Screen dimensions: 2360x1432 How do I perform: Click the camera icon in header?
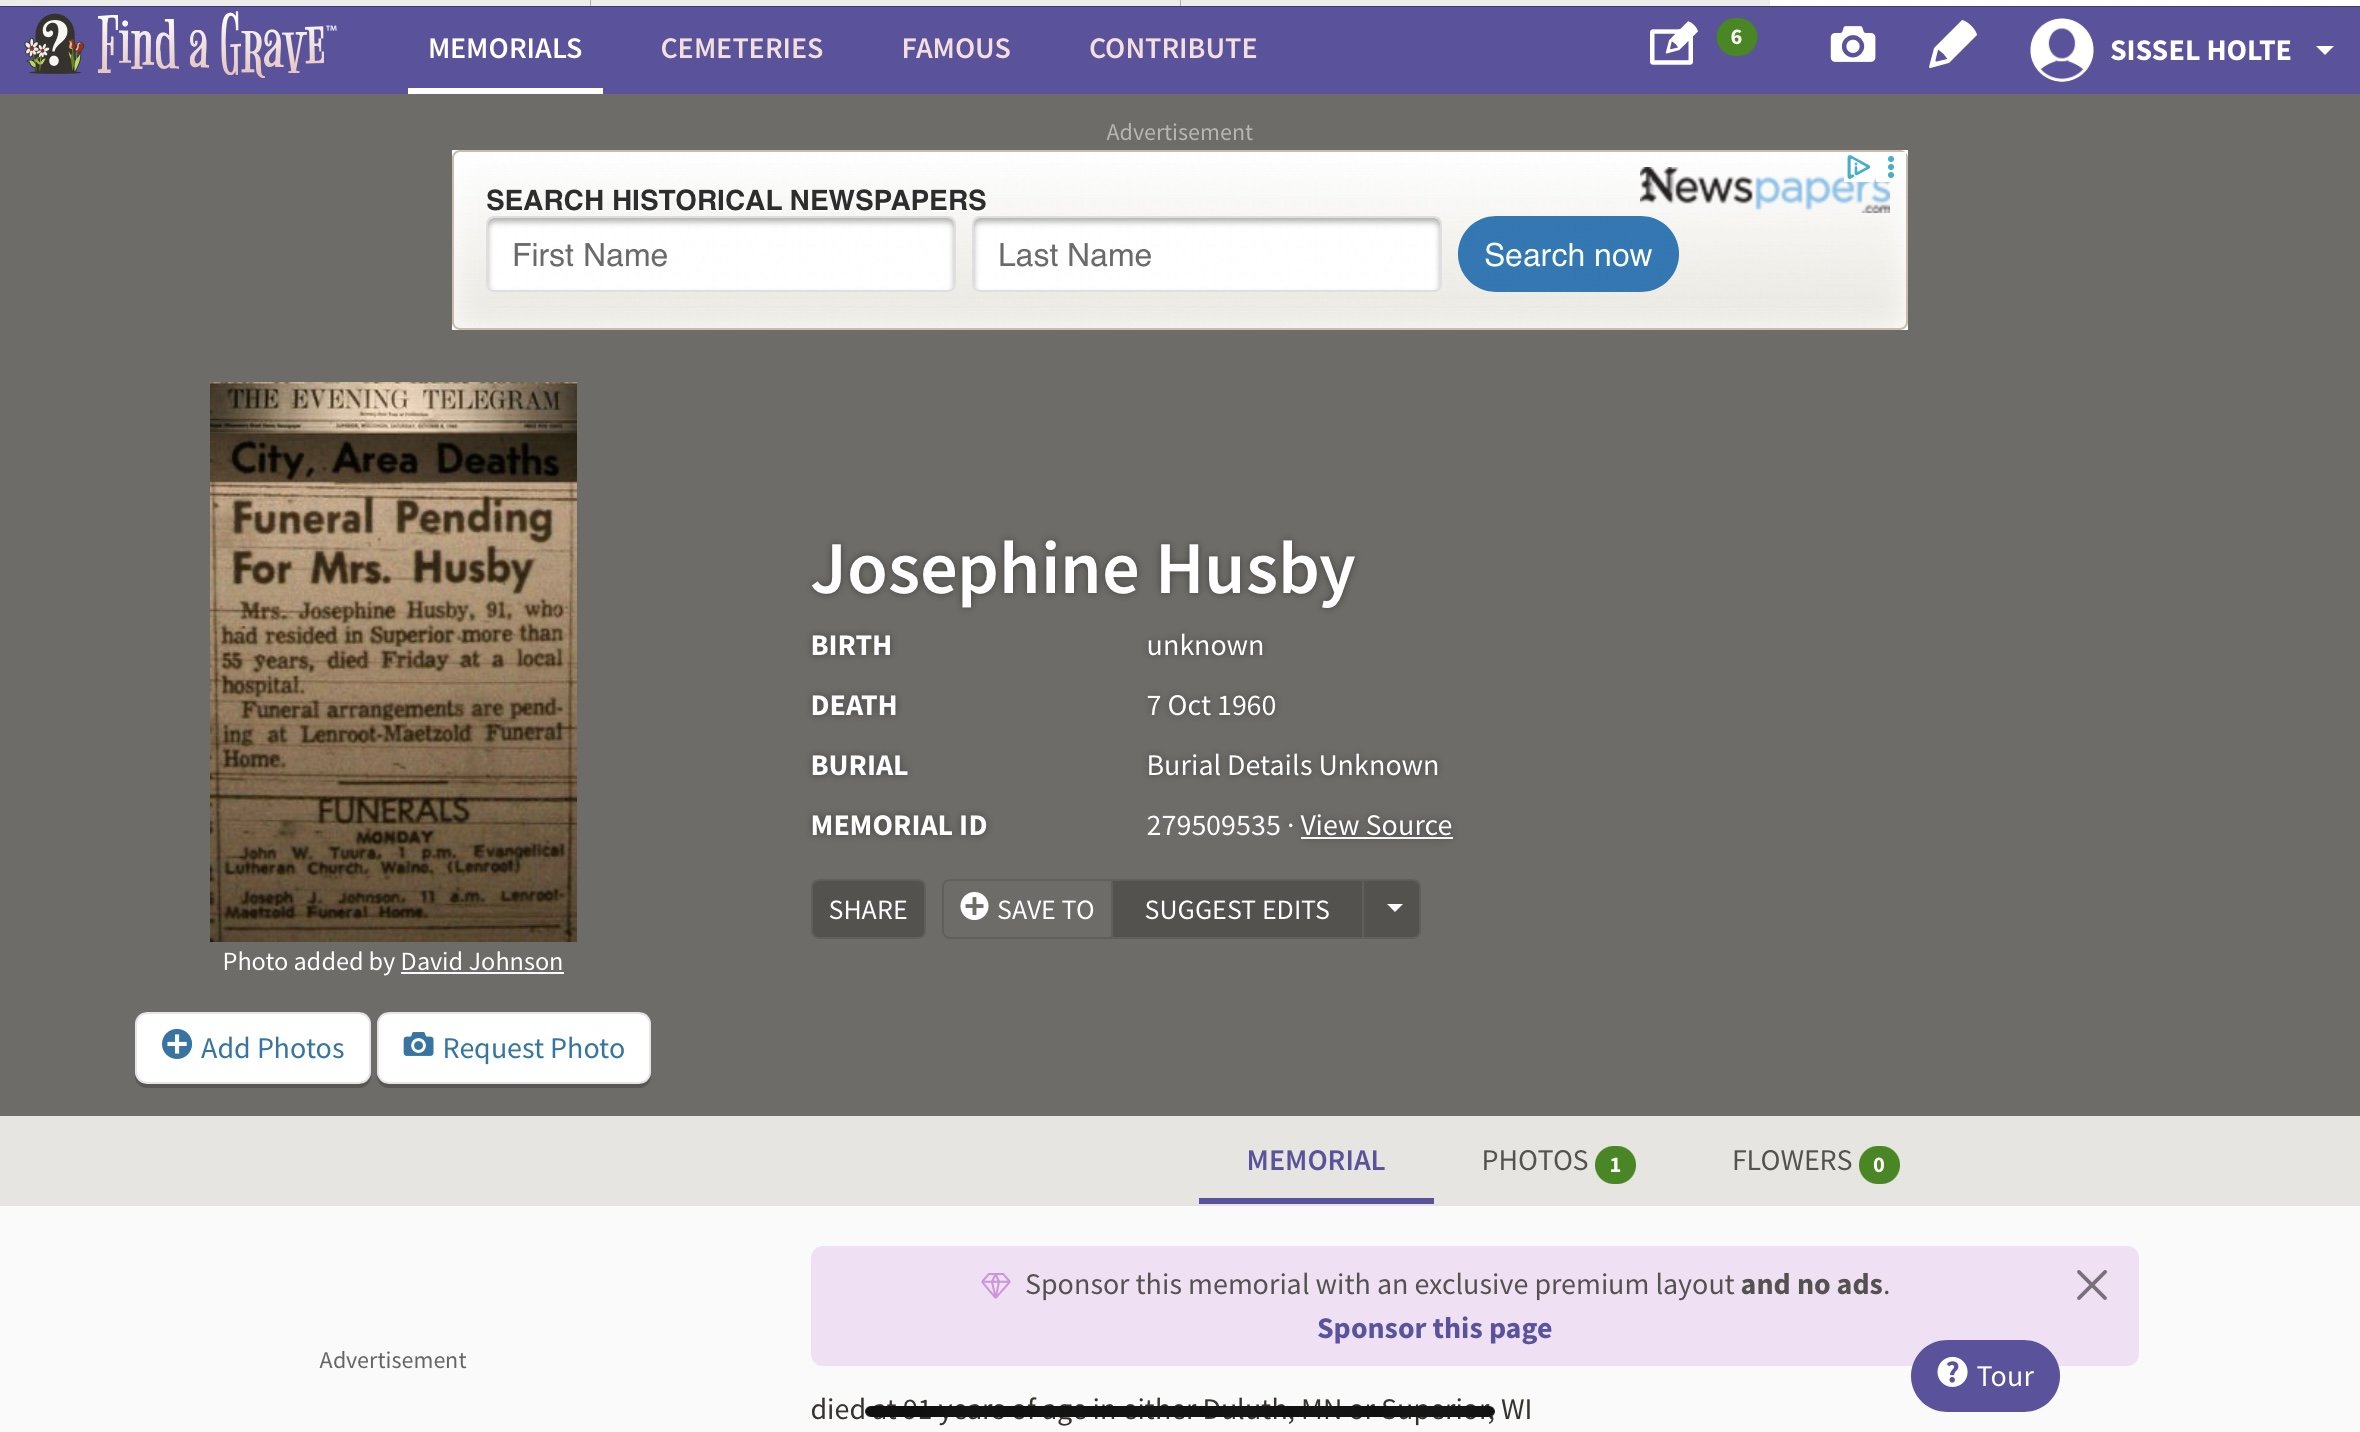1852,46
